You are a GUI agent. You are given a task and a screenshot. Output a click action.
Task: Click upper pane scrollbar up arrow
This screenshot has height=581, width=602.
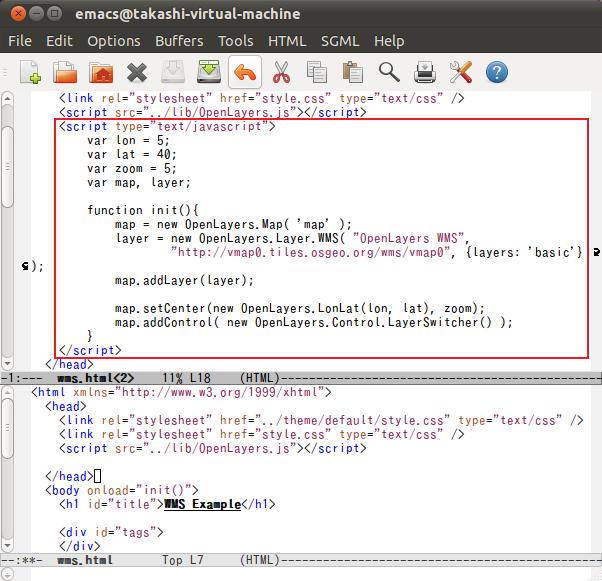[x=7, y=99]
